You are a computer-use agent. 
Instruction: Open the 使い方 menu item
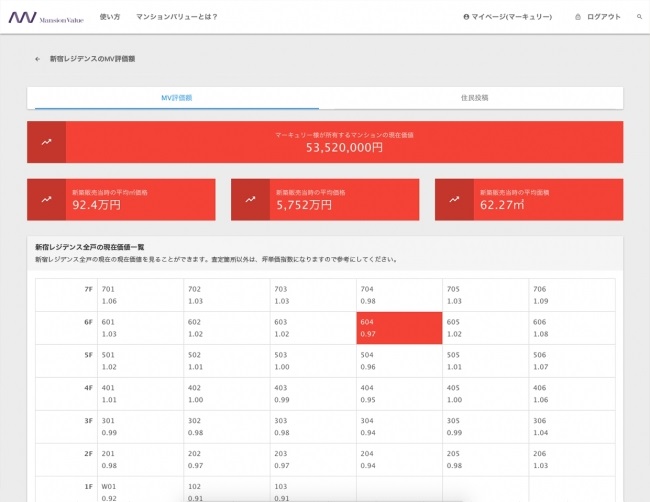point(110,17)
